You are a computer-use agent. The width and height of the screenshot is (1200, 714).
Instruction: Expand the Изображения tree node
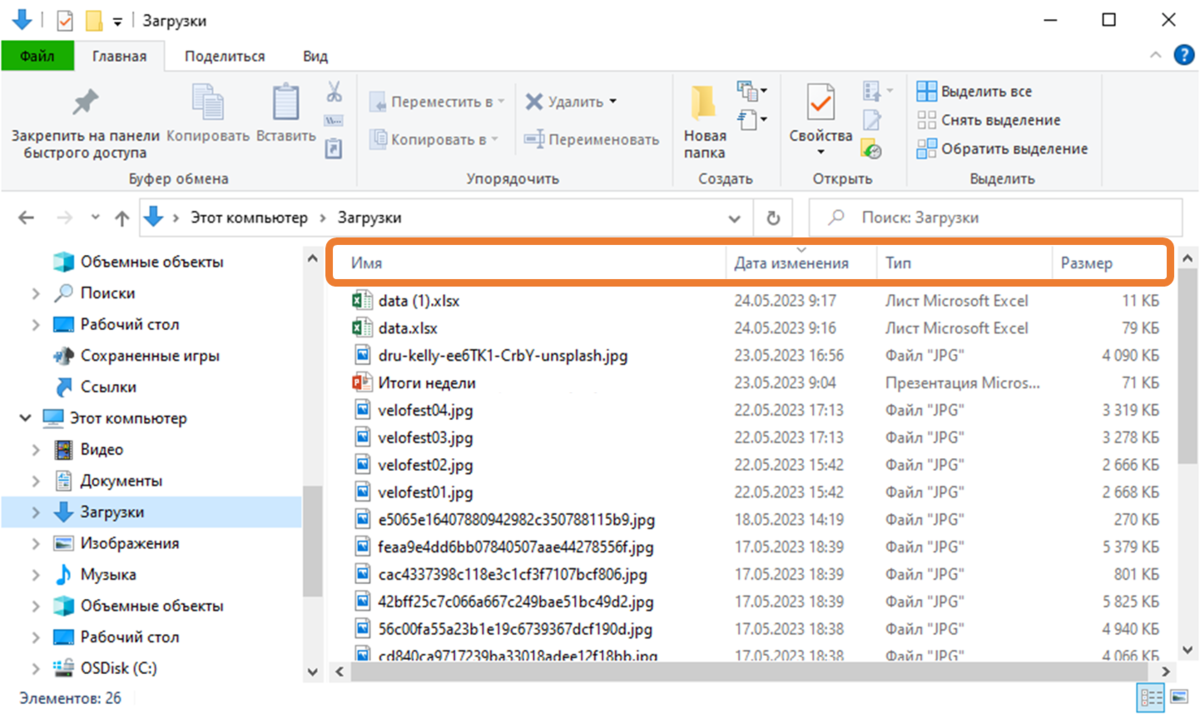36,544
